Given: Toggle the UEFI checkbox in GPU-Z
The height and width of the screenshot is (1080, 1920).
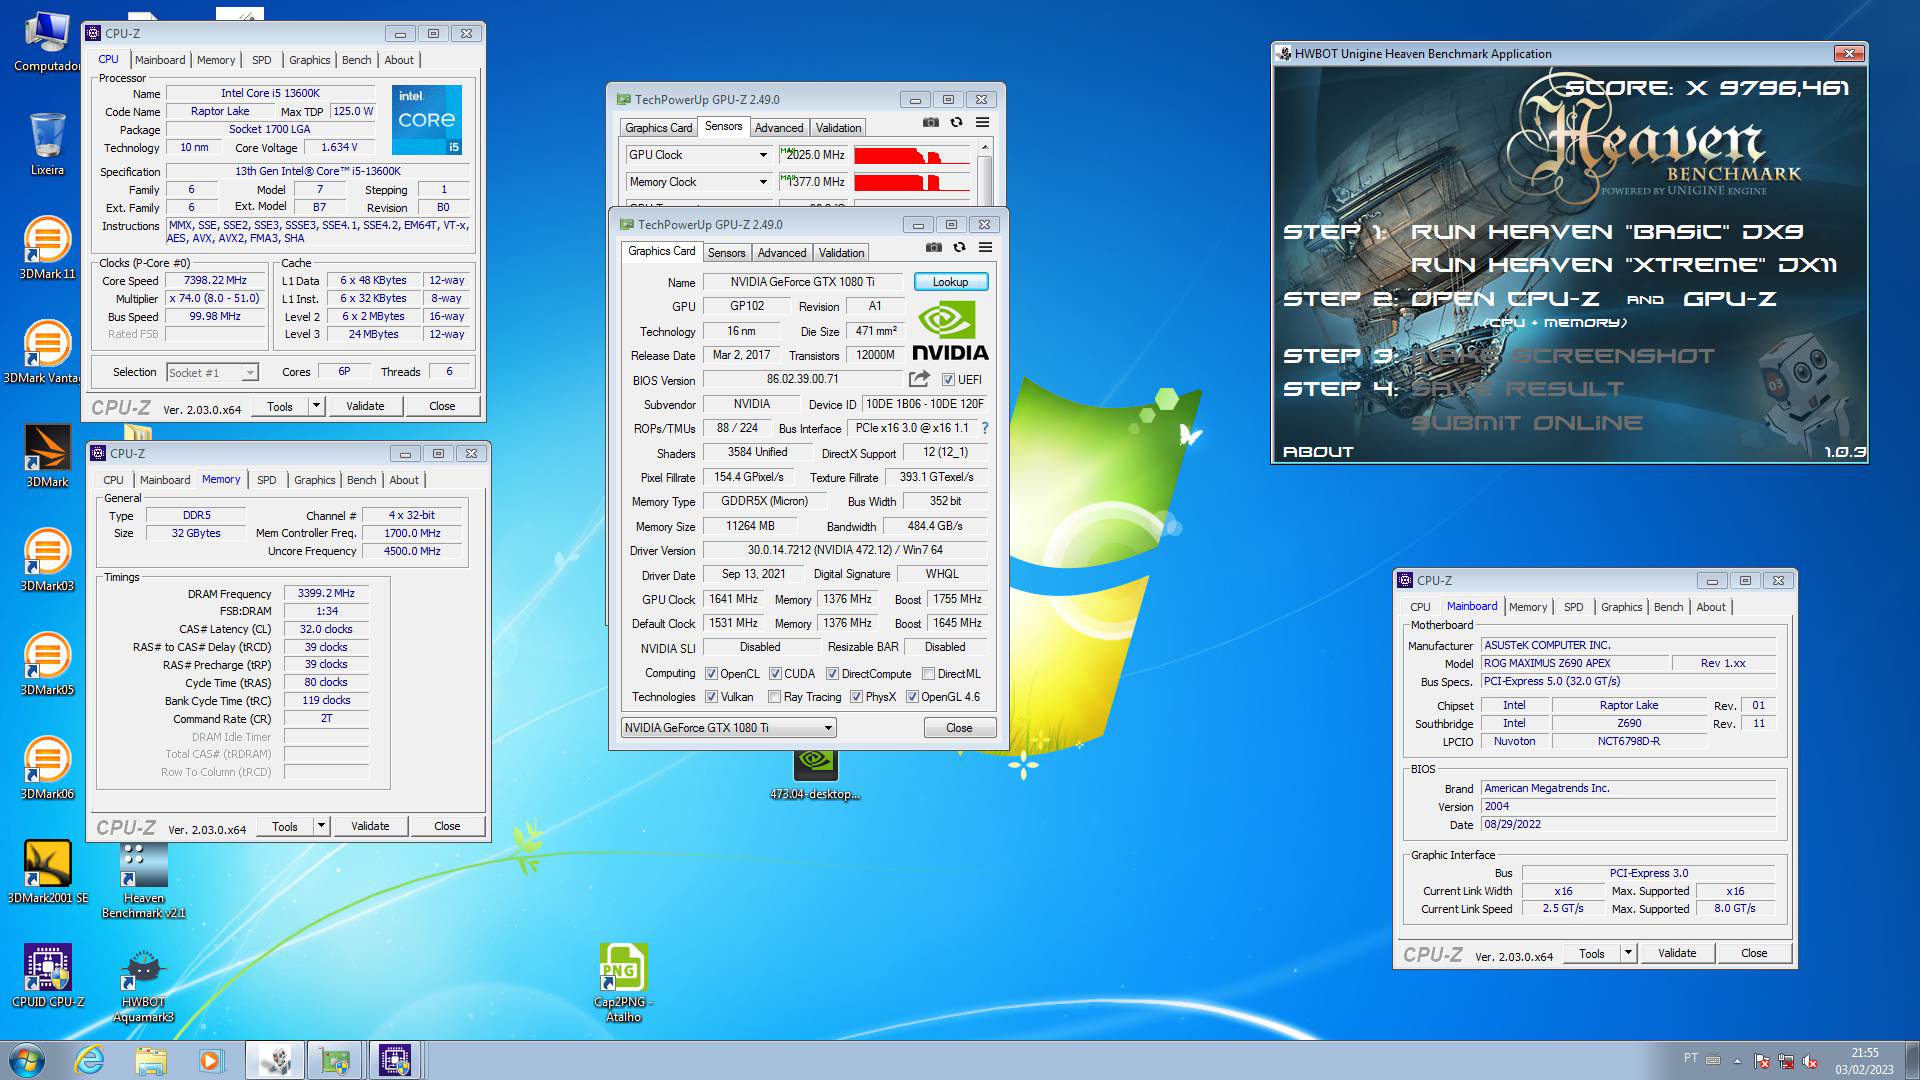Looking at the screenshot, I should click(x=948, y=380).
